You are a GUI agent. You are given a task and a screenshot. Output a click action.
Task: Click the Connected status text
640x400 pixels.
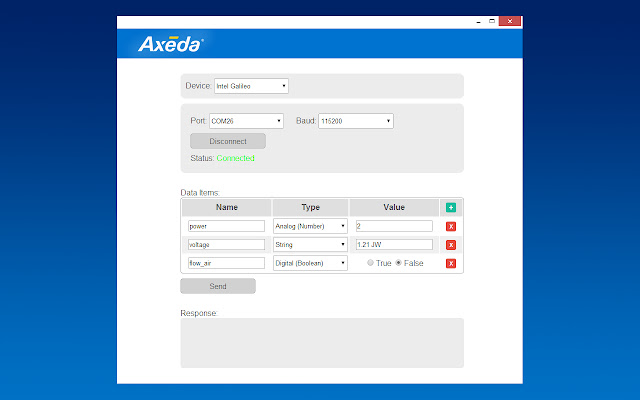(x=236, y=158)
